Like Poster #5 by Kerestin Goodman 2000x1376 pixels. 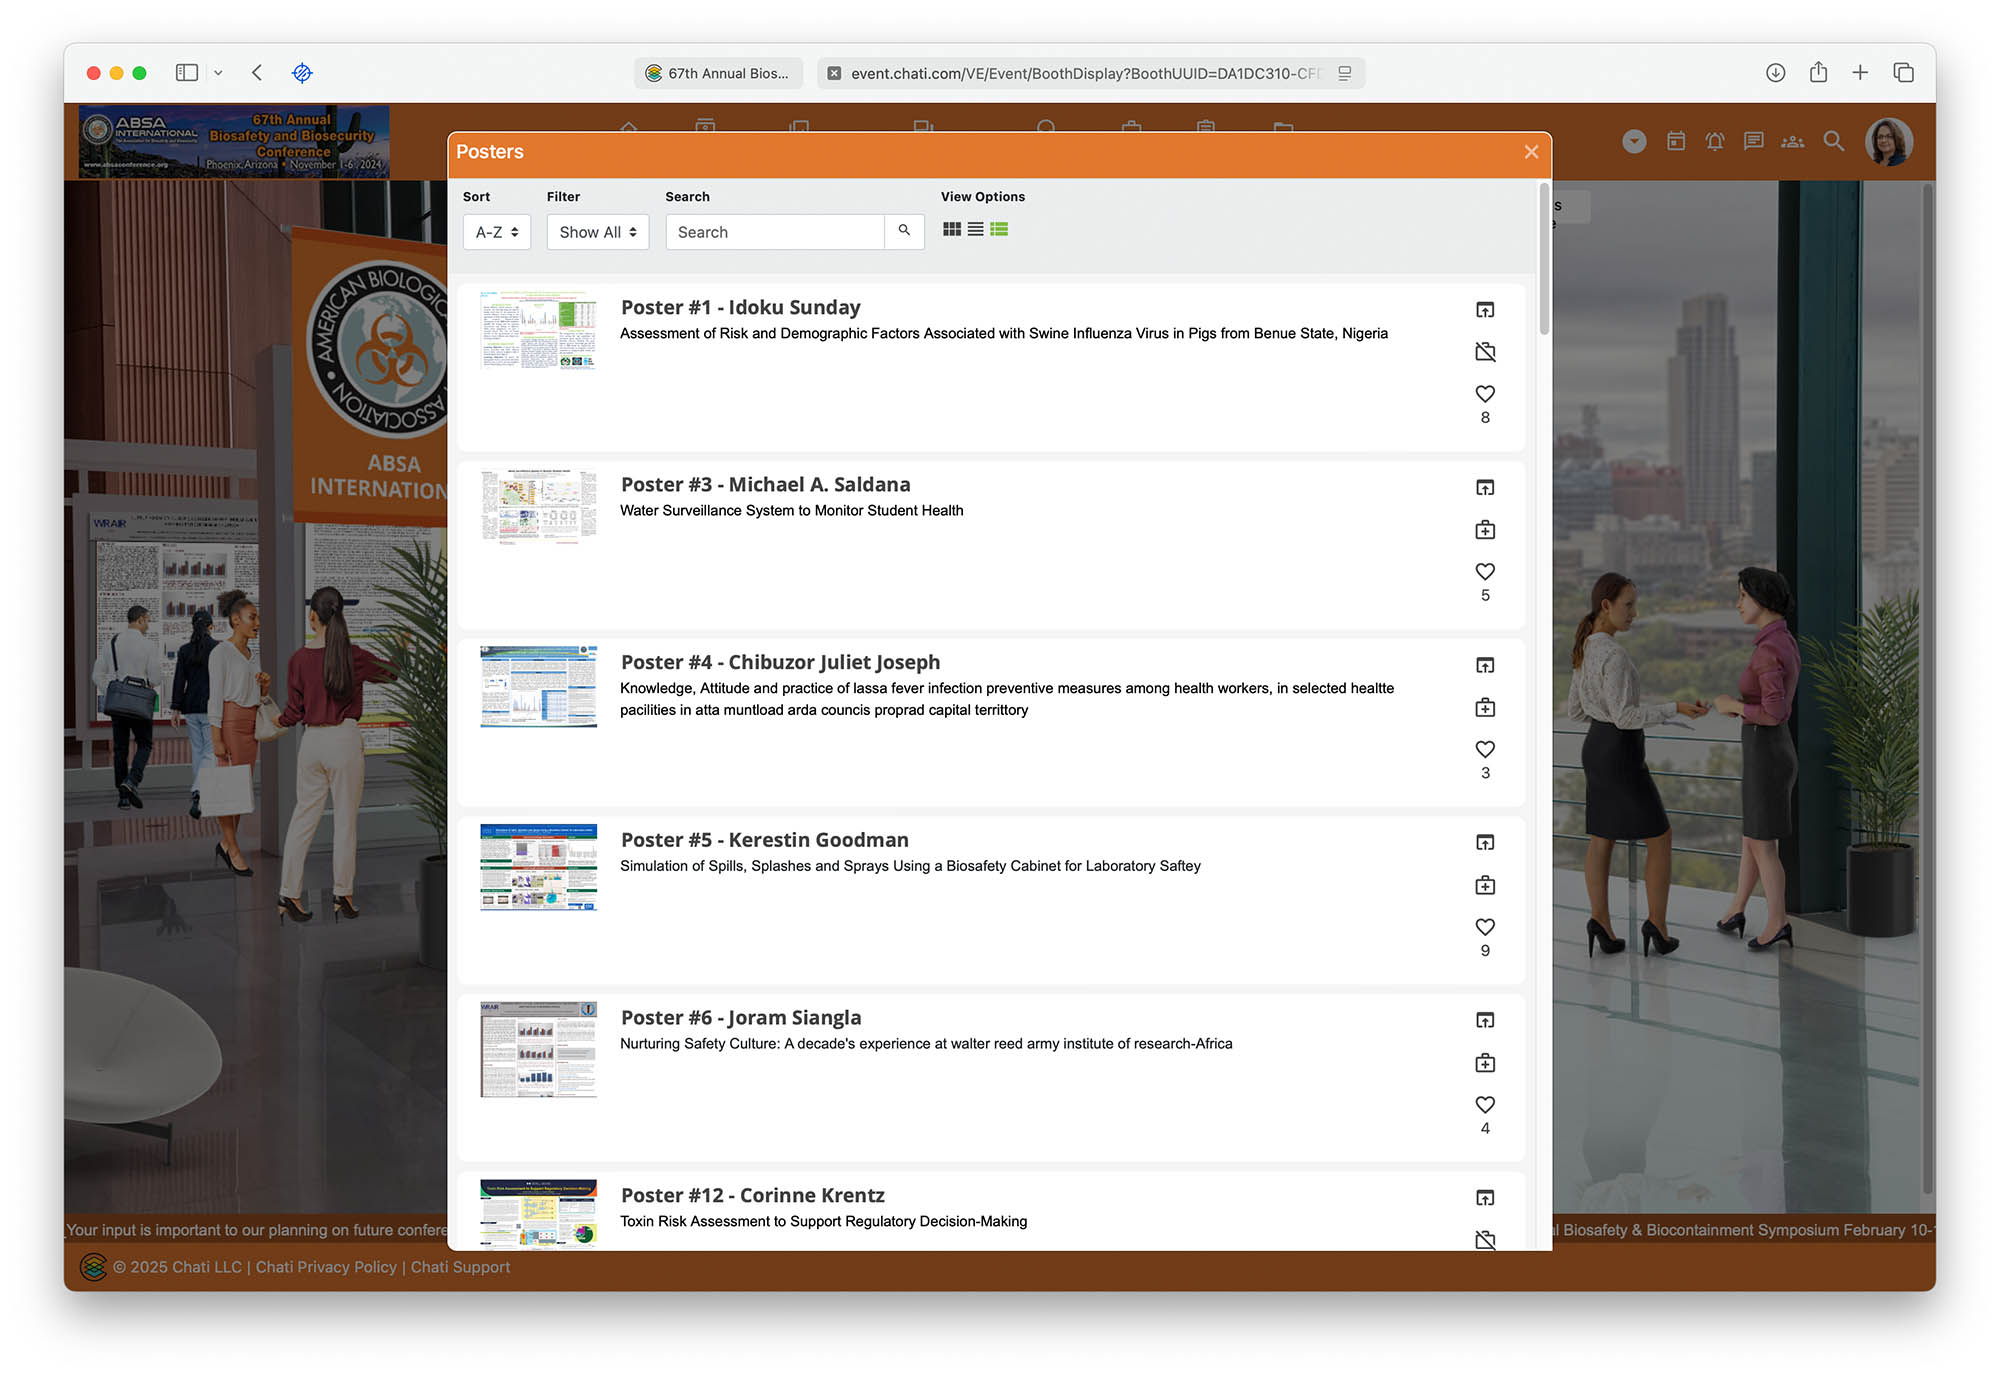[1485, 927]
